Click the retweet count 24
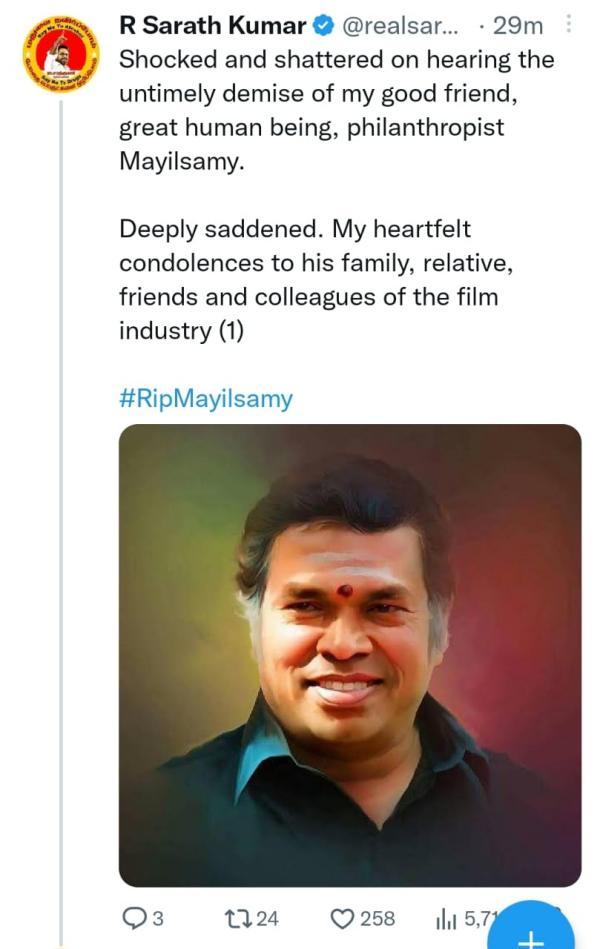This screenshot has height=949, width=600. coord(268,918)
